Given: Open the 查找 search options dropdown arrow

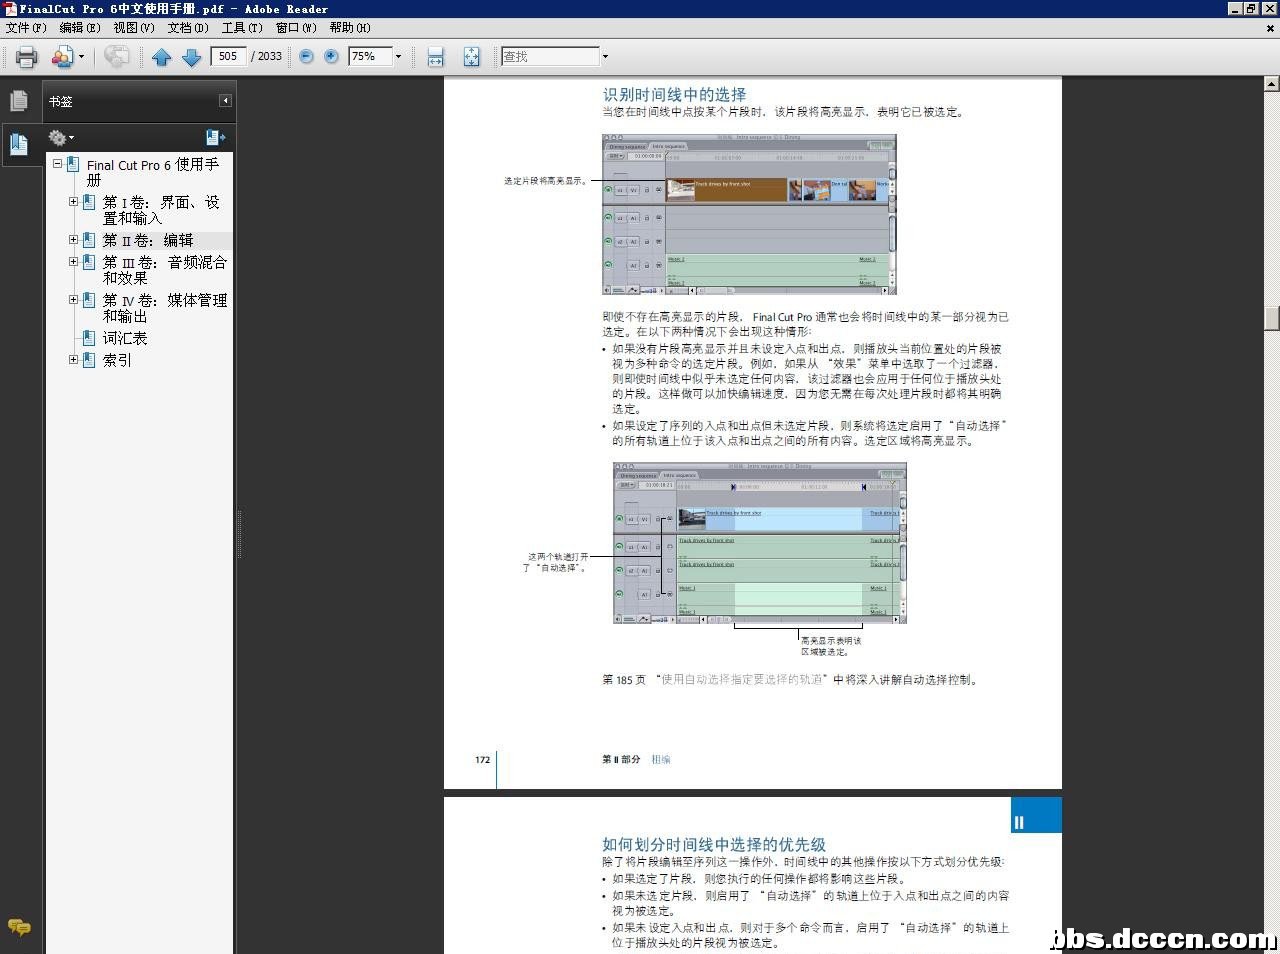Looking at the screenshot, I should pos(605,57).
